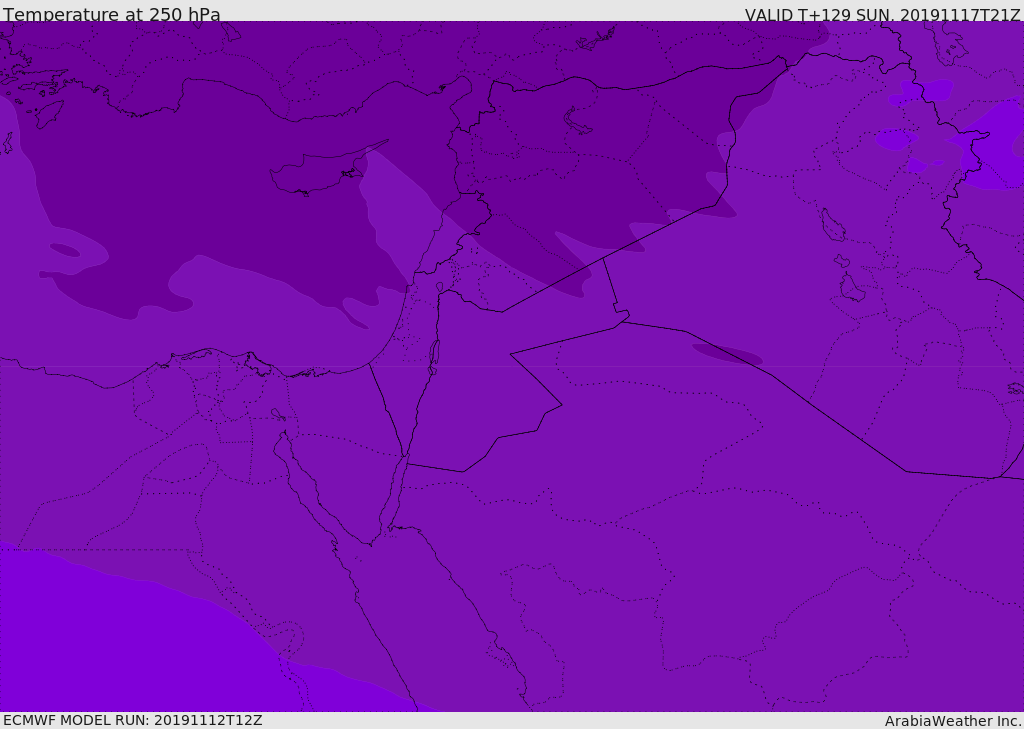This screenshot has height=729, width=1024.
Task: Click the 'ArabiaWeather Inc' credit text
Action: click(952, 721)
